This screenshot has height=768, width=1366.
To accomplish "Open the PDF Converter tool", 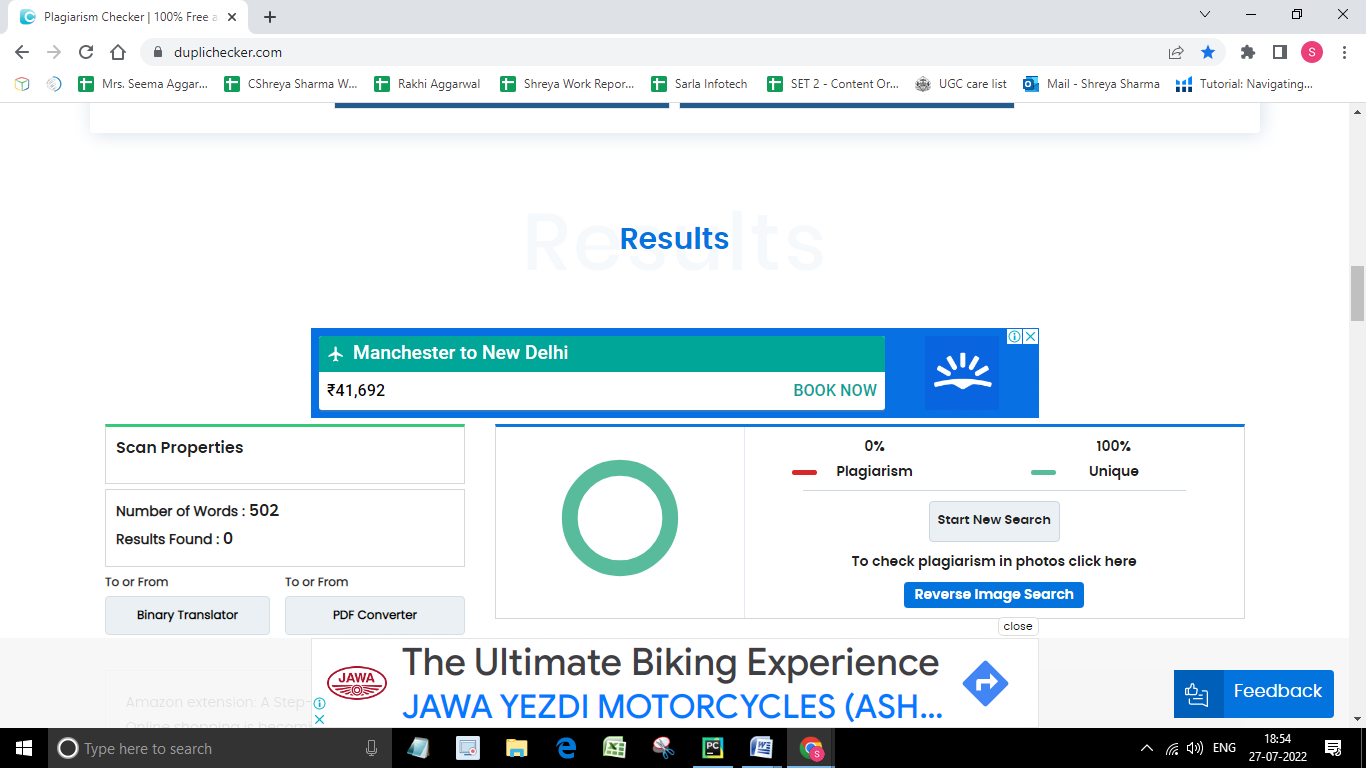I will click(x=375, y=615).
